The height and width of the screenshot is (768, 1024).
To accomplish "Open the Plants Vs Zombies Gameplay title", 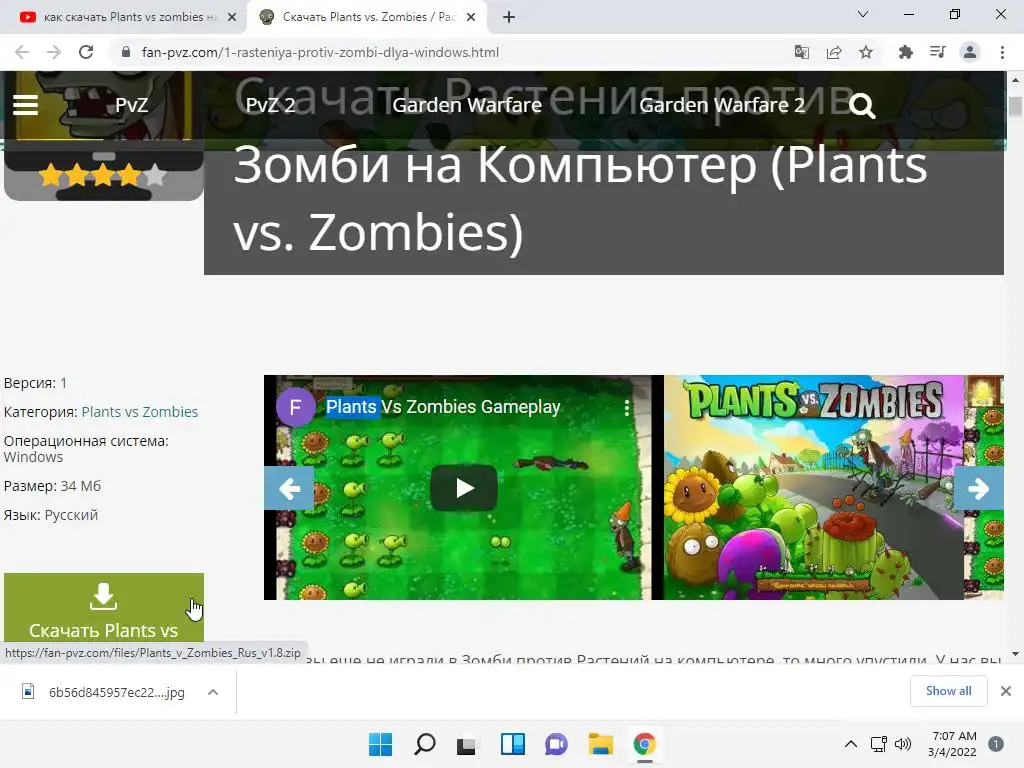I will point(443,407).
